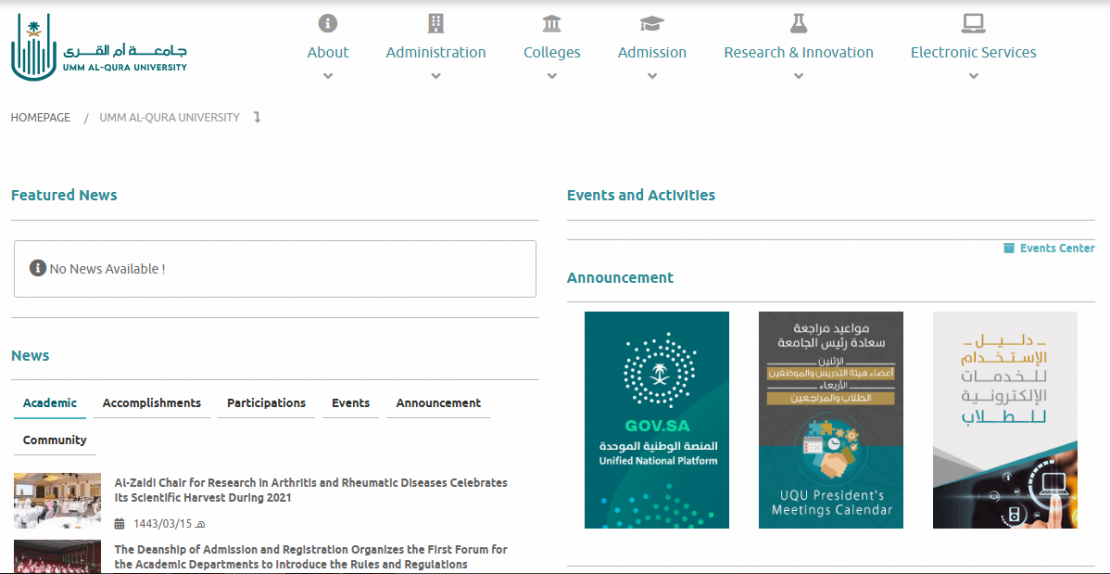The height and width of the screenshot is (574, 1110).
Task: Click the Admission graduation cap icon
Action: pyautogui.click(x=652, y=23)
